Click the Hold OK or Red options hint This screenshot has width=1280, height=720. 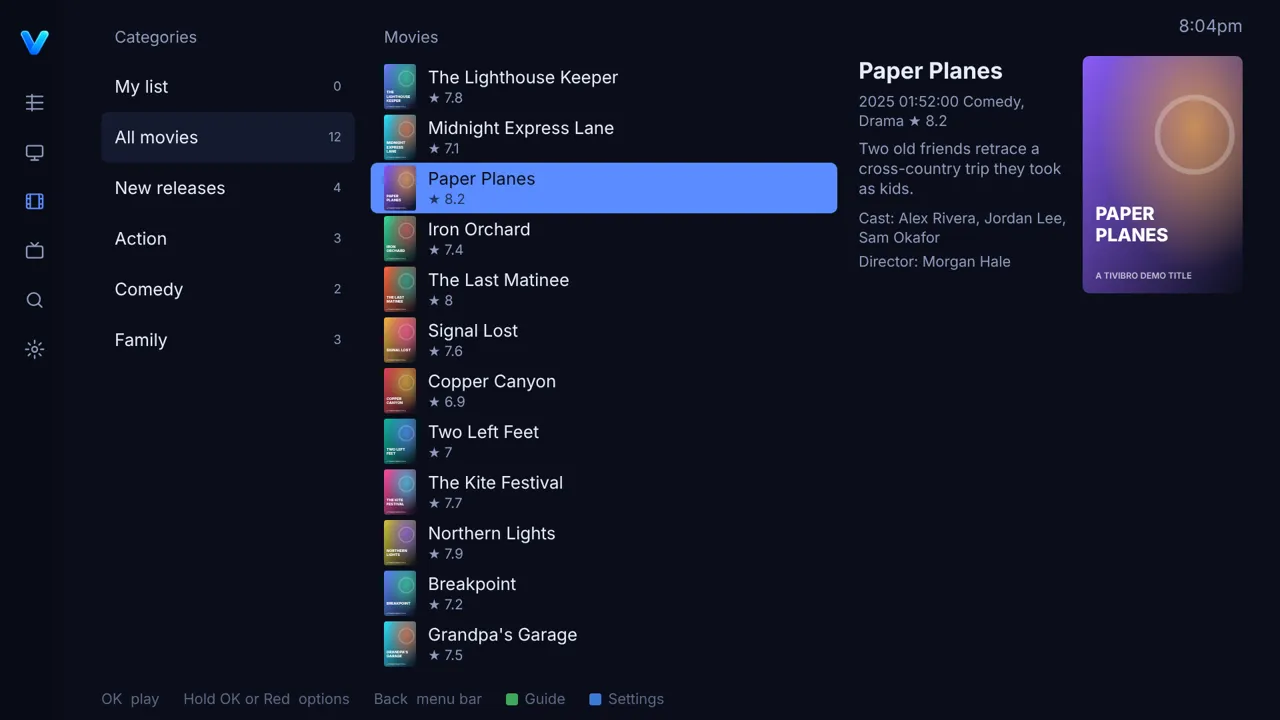point(266,699)
